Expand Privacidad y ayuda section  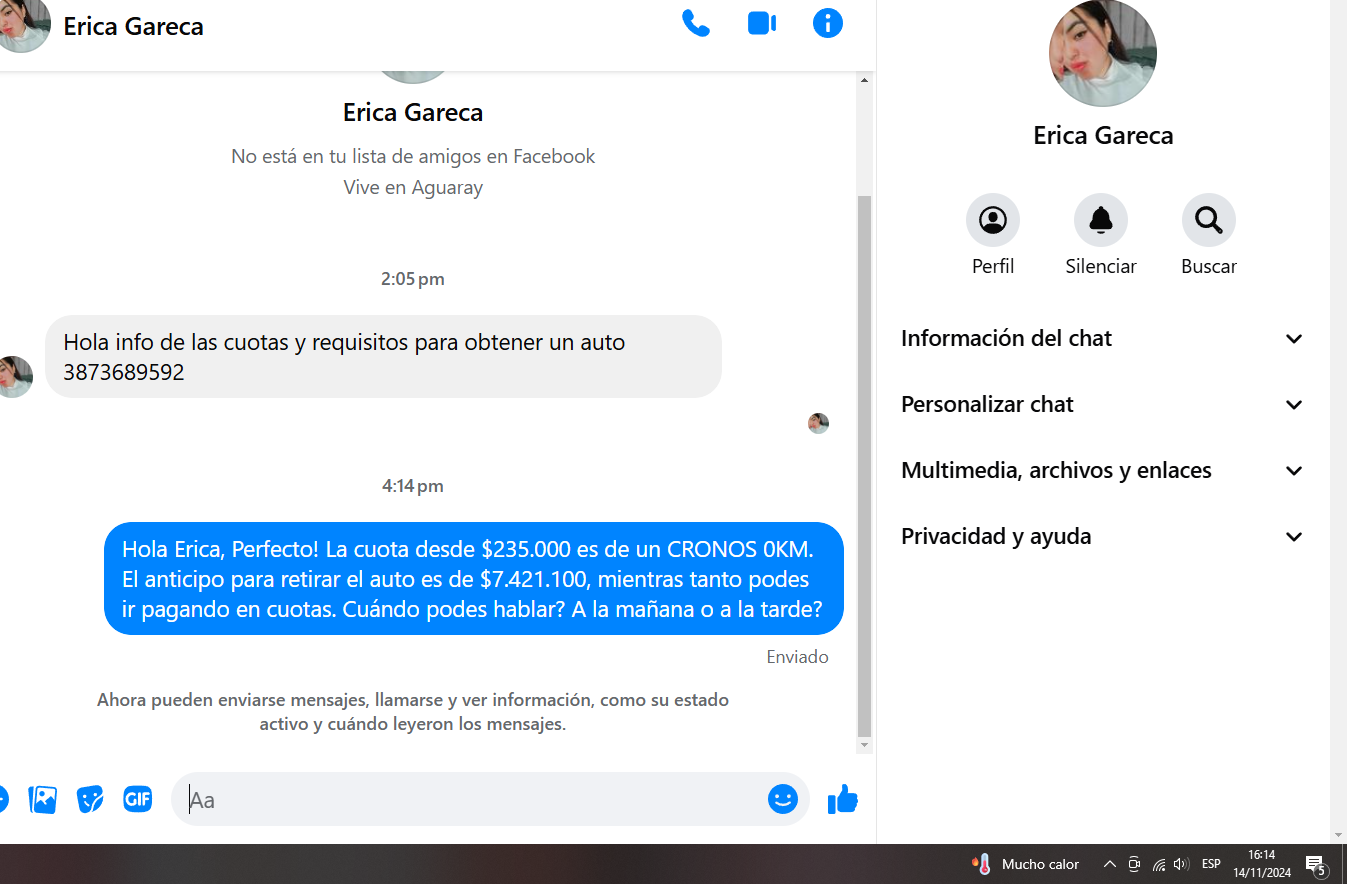(1103, 536)
